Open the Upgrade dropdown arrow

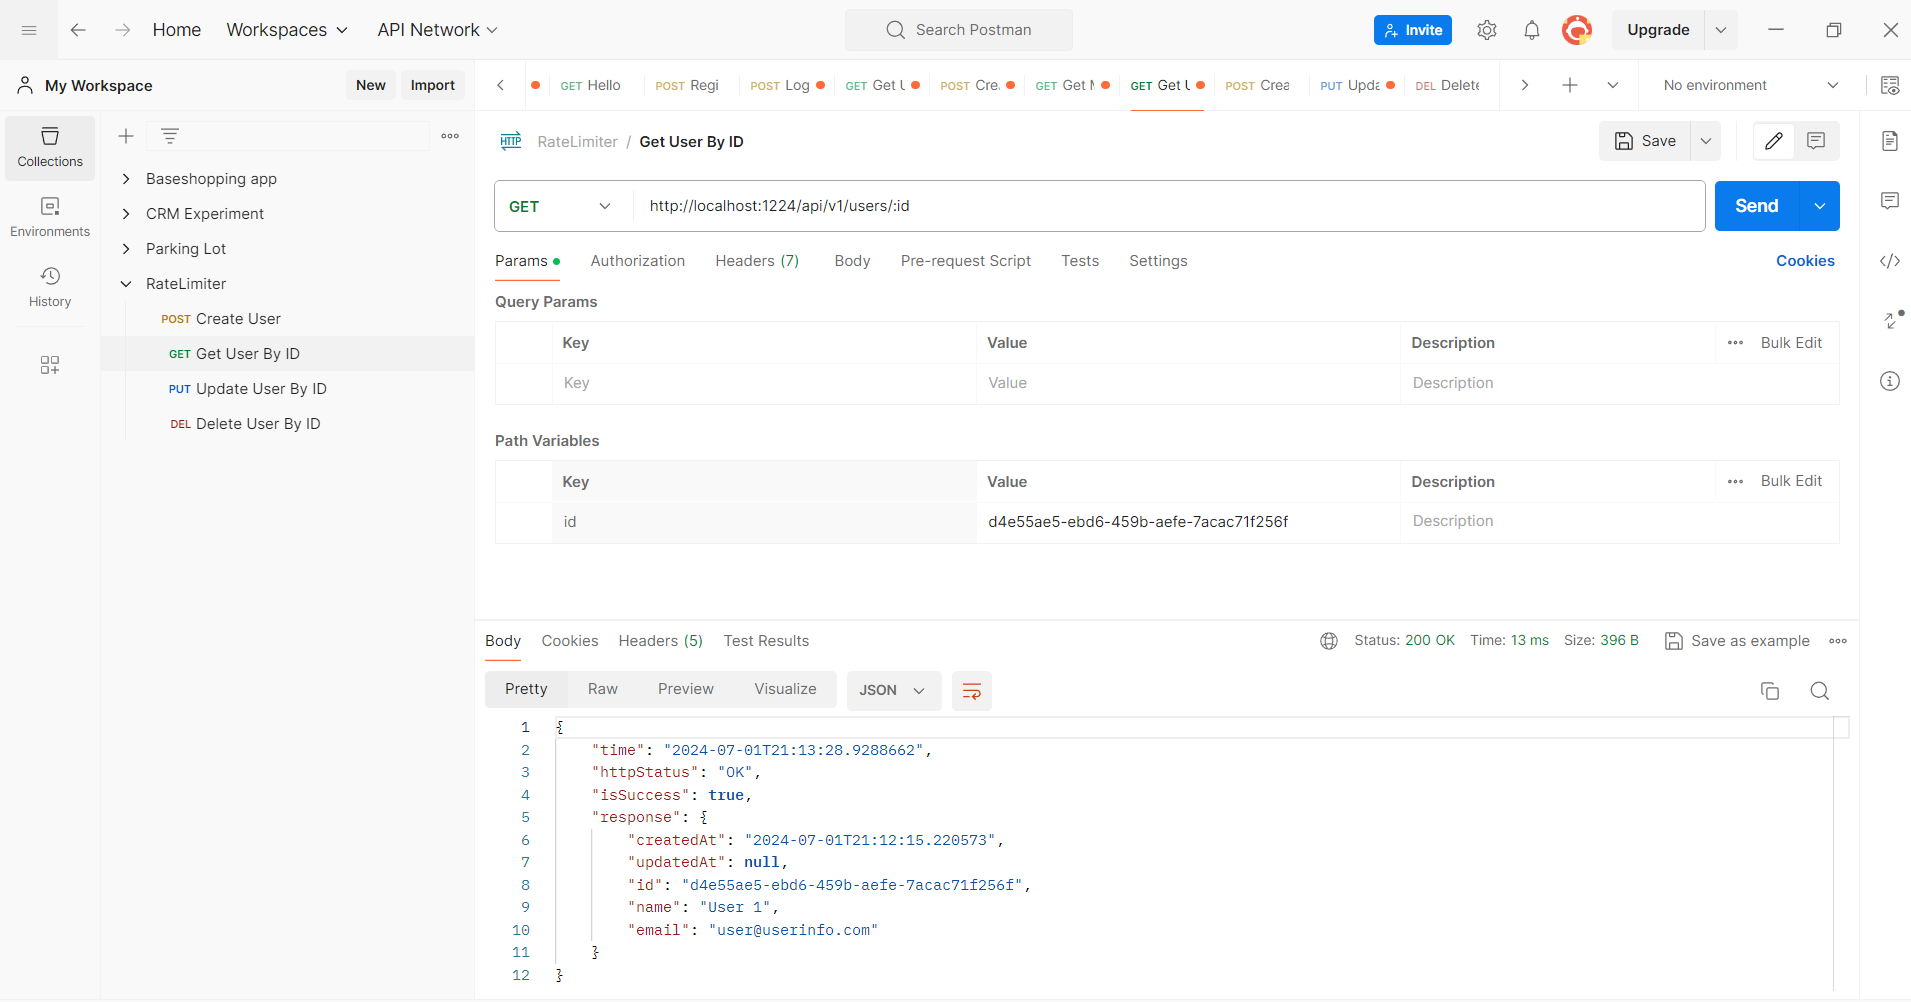coord(1721,30)
